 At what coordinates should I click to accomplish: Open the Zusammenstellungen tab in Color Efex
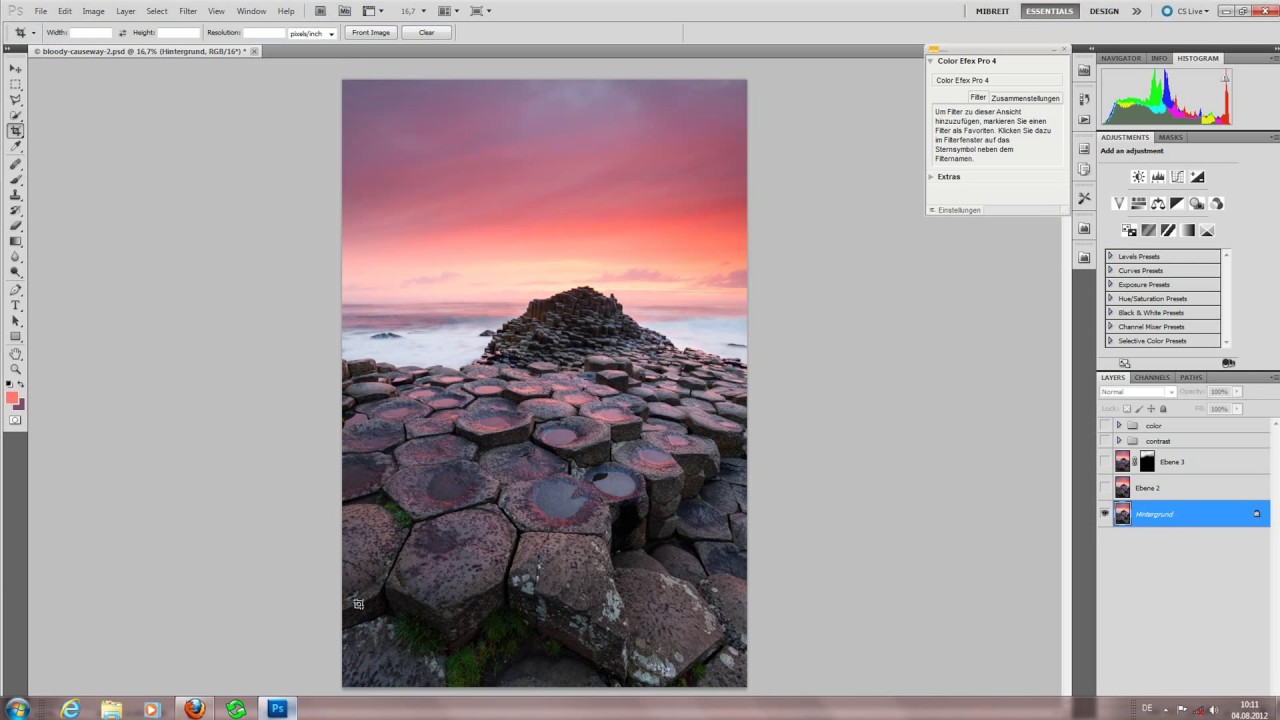click(1025, 98)
